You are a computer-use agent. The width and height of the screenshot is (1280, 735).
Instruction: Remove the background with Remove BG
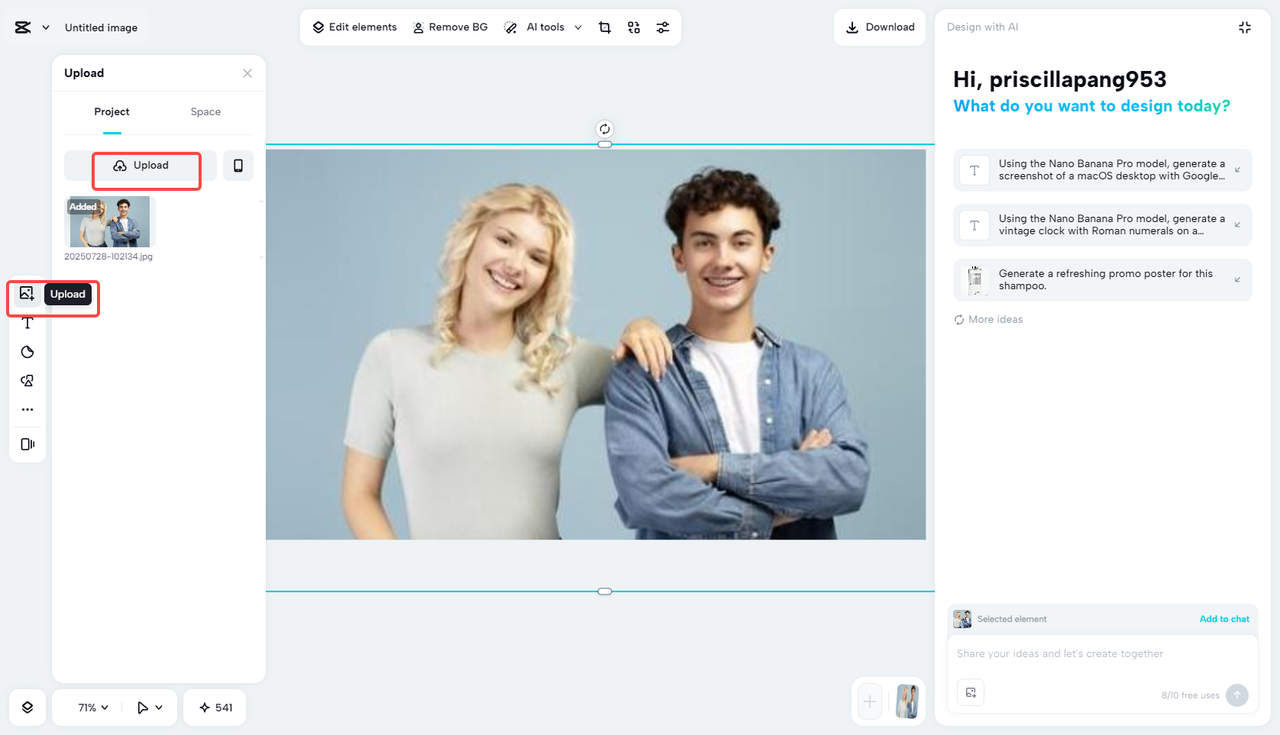(x=450, y=27)
